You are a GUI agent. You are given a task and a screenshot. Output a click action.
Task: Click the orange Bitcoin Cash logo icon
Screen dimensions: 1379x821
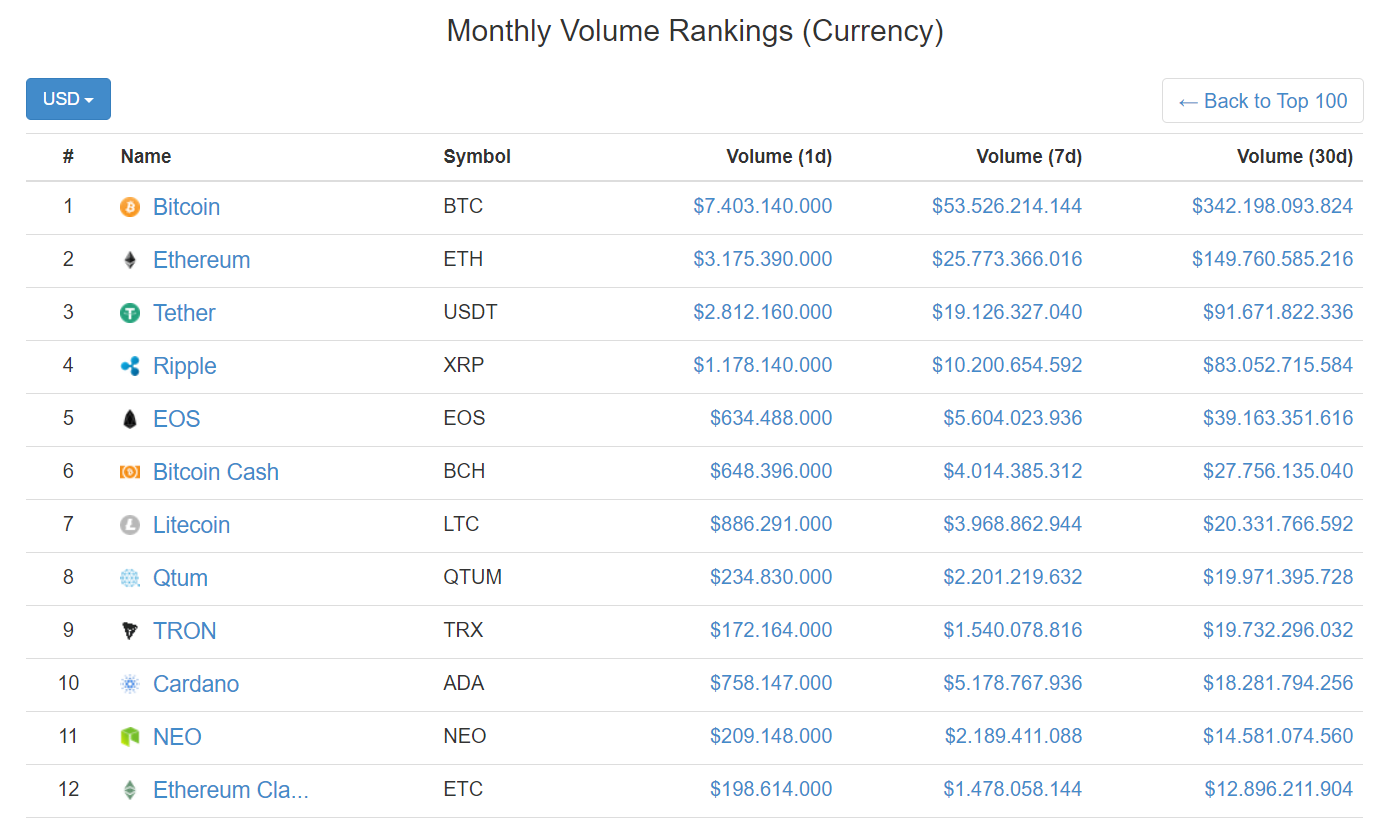tap(130, 472)
